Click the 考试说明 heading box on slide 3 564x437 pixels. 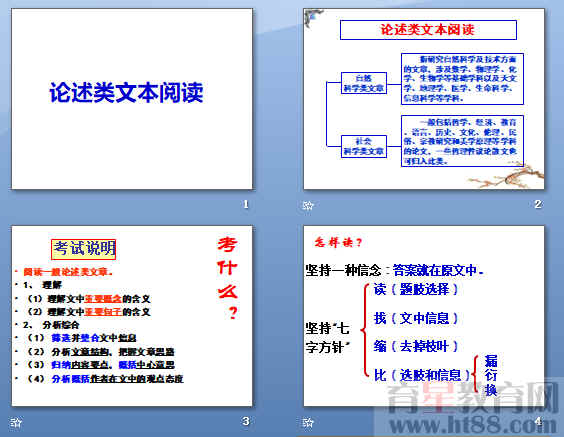pos(83,249)
